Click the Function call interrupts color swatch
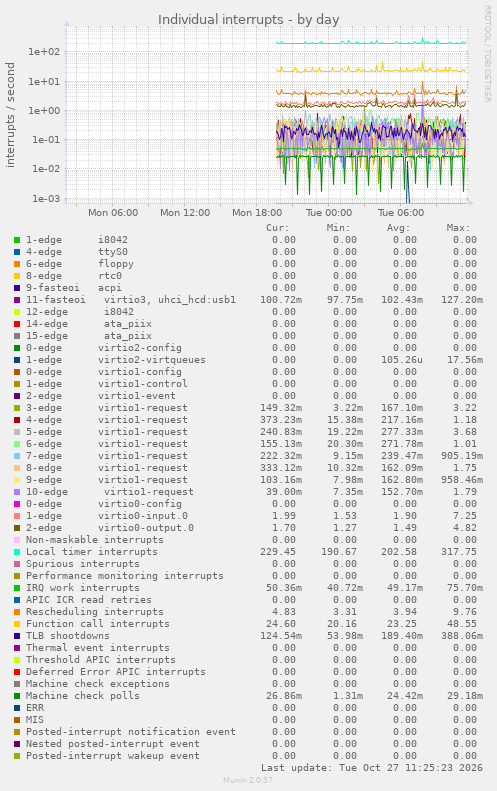 [17, 624]
